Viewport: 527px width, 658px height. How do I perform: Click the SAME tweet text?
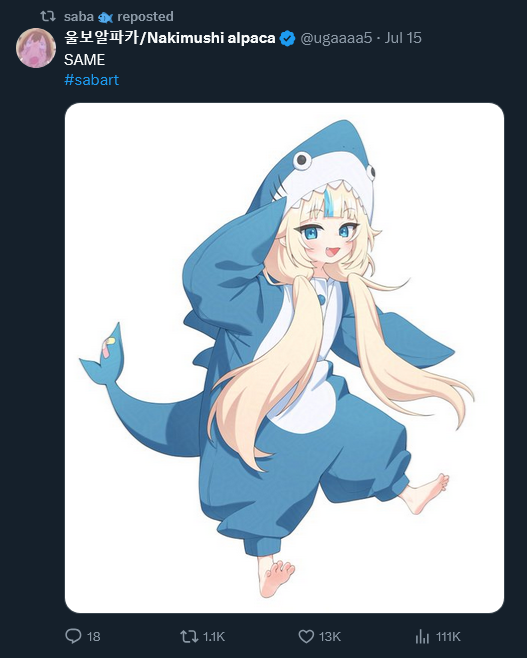pyautogui.click(x=84, y=60)
